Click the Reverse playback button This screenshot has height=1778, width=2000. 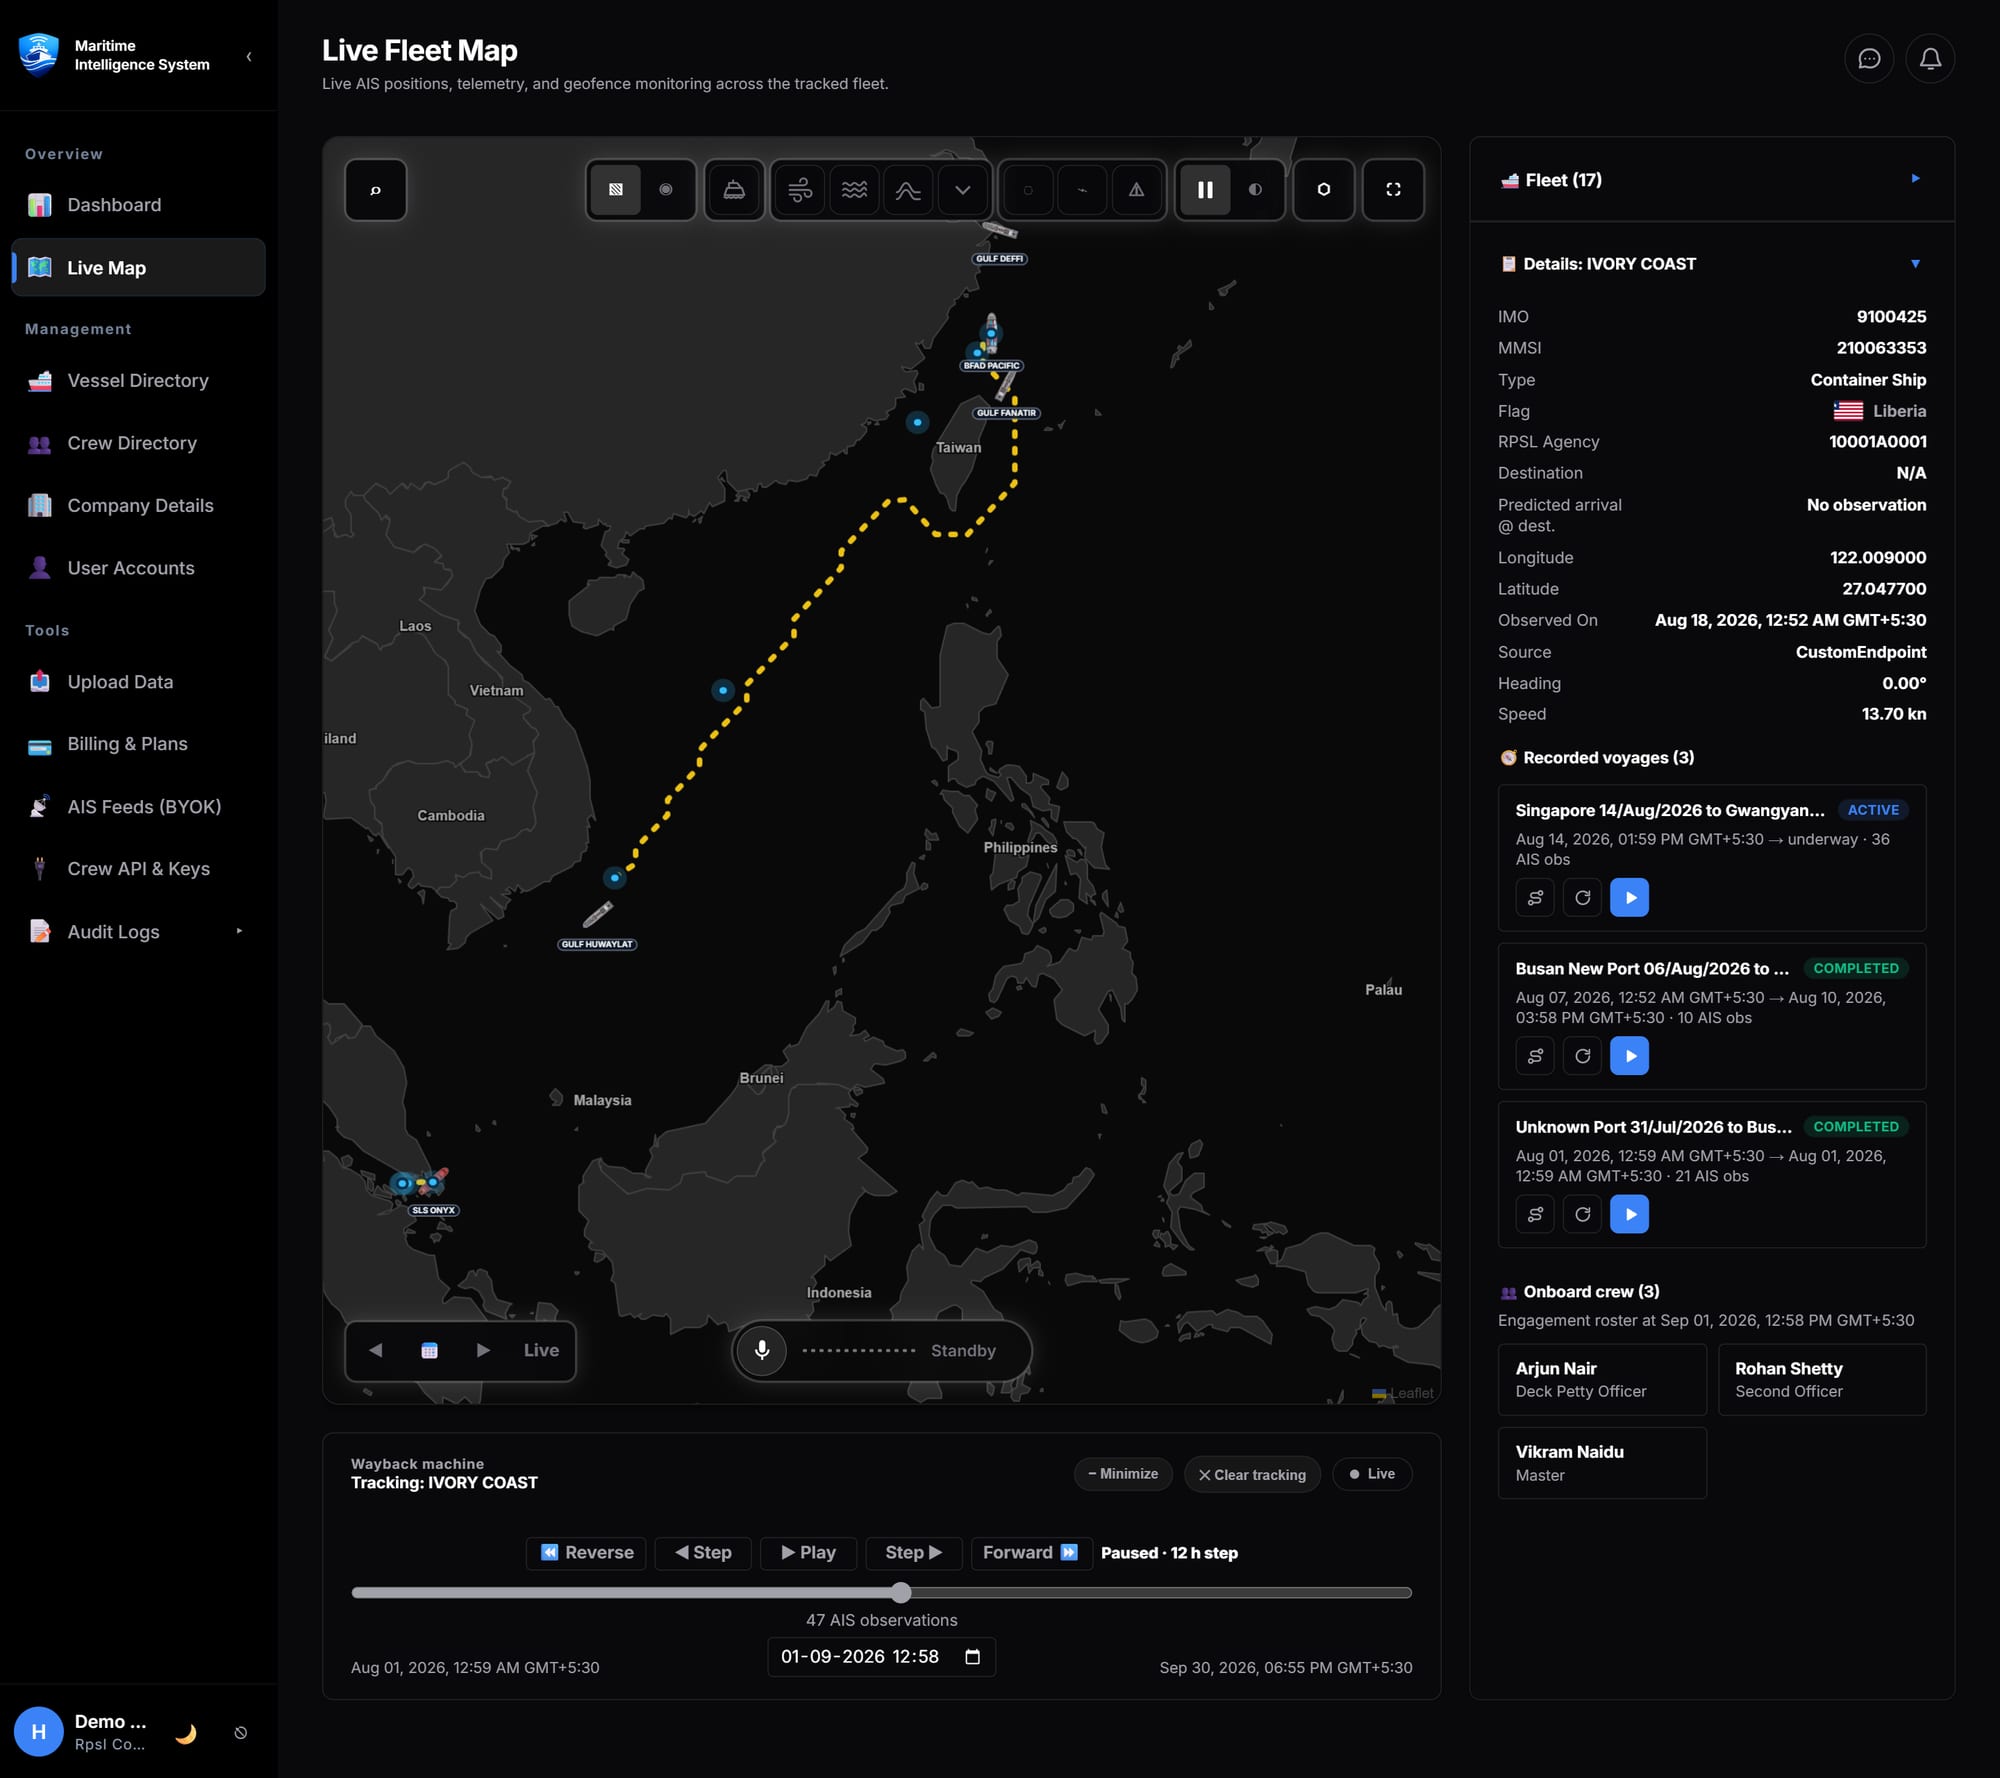(586, 1553)
